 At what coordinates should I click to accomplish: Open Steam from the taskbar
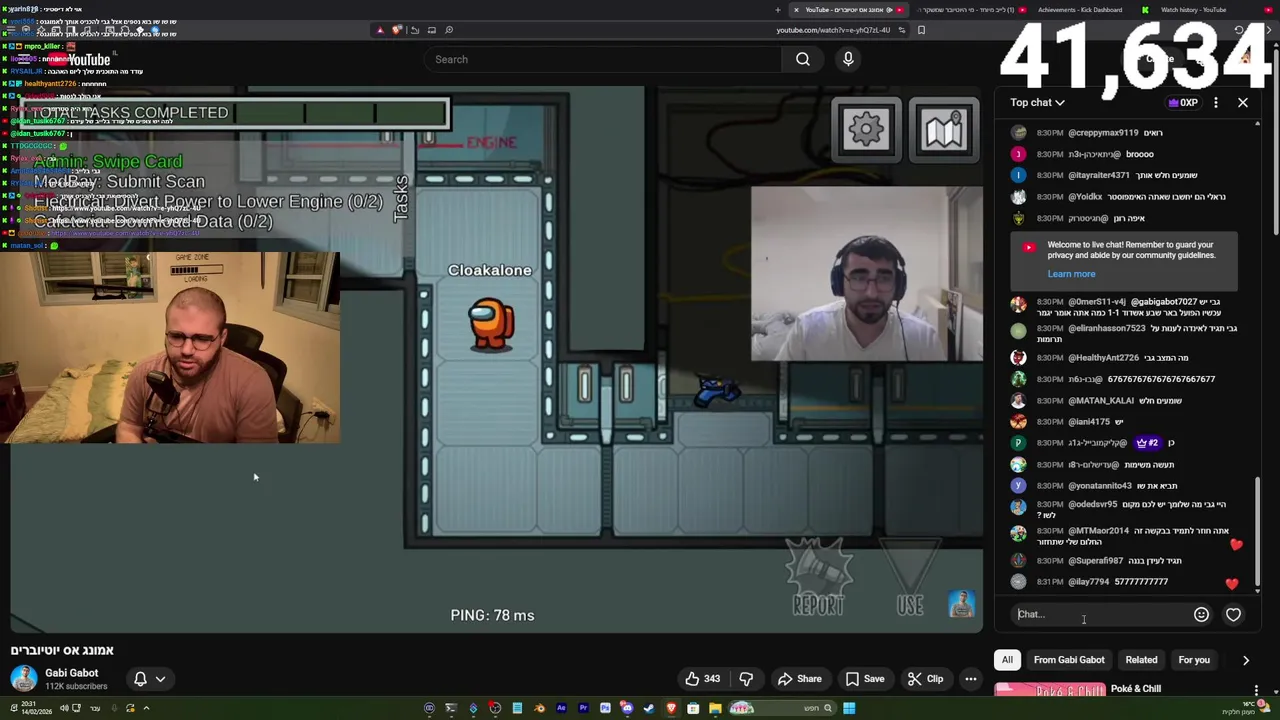649,708
